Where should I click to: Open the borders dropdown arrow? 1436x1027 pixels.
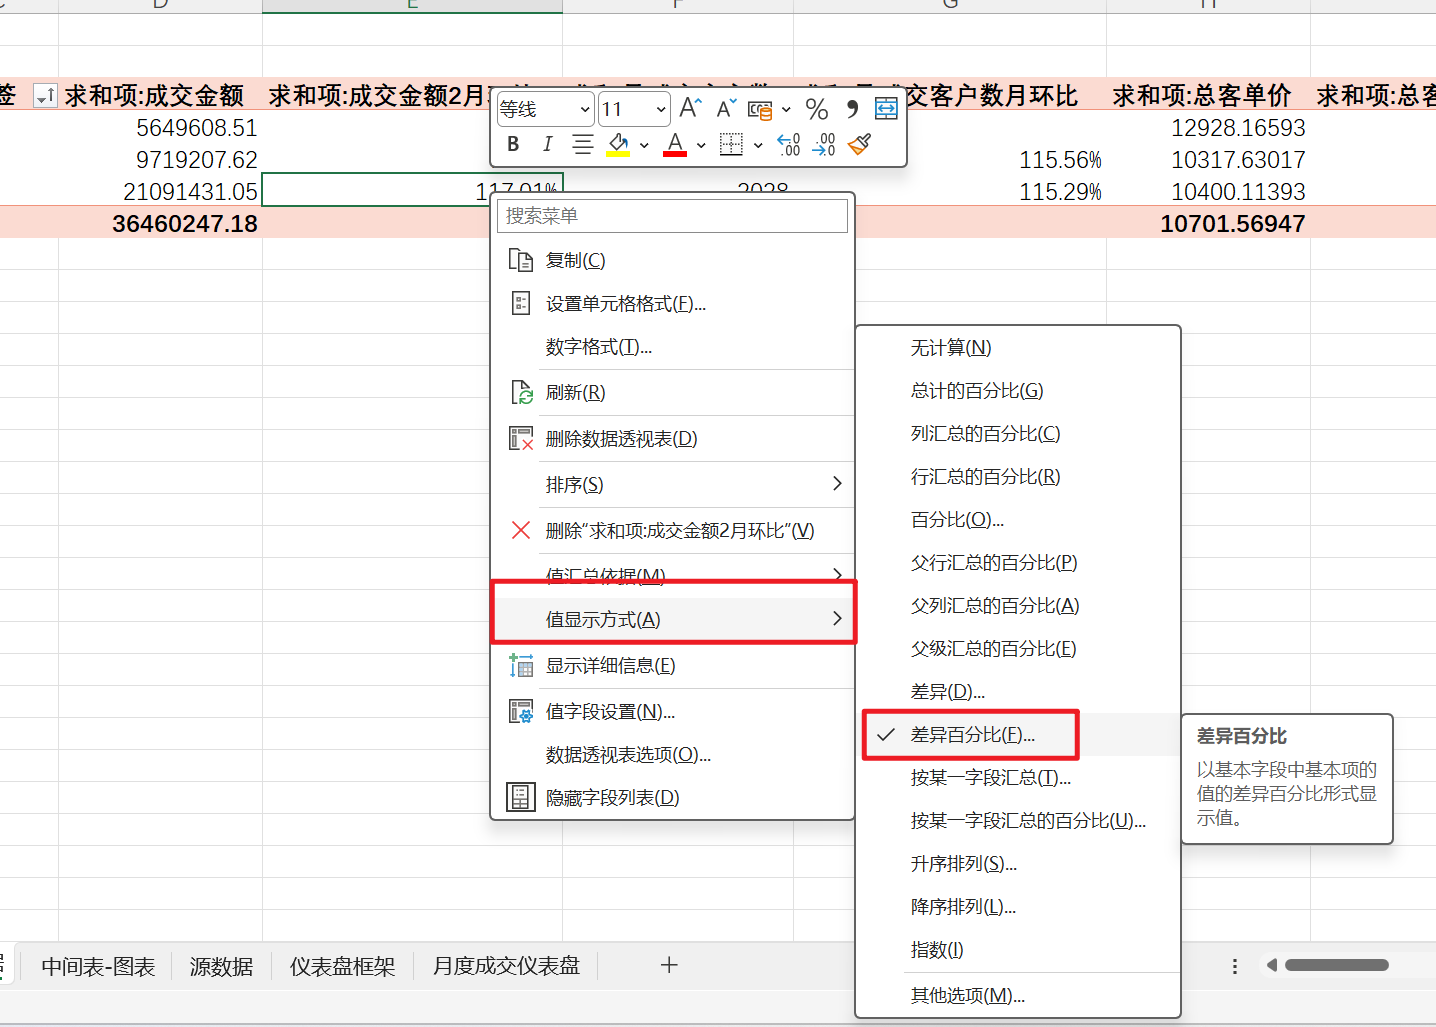pos(757,145)
